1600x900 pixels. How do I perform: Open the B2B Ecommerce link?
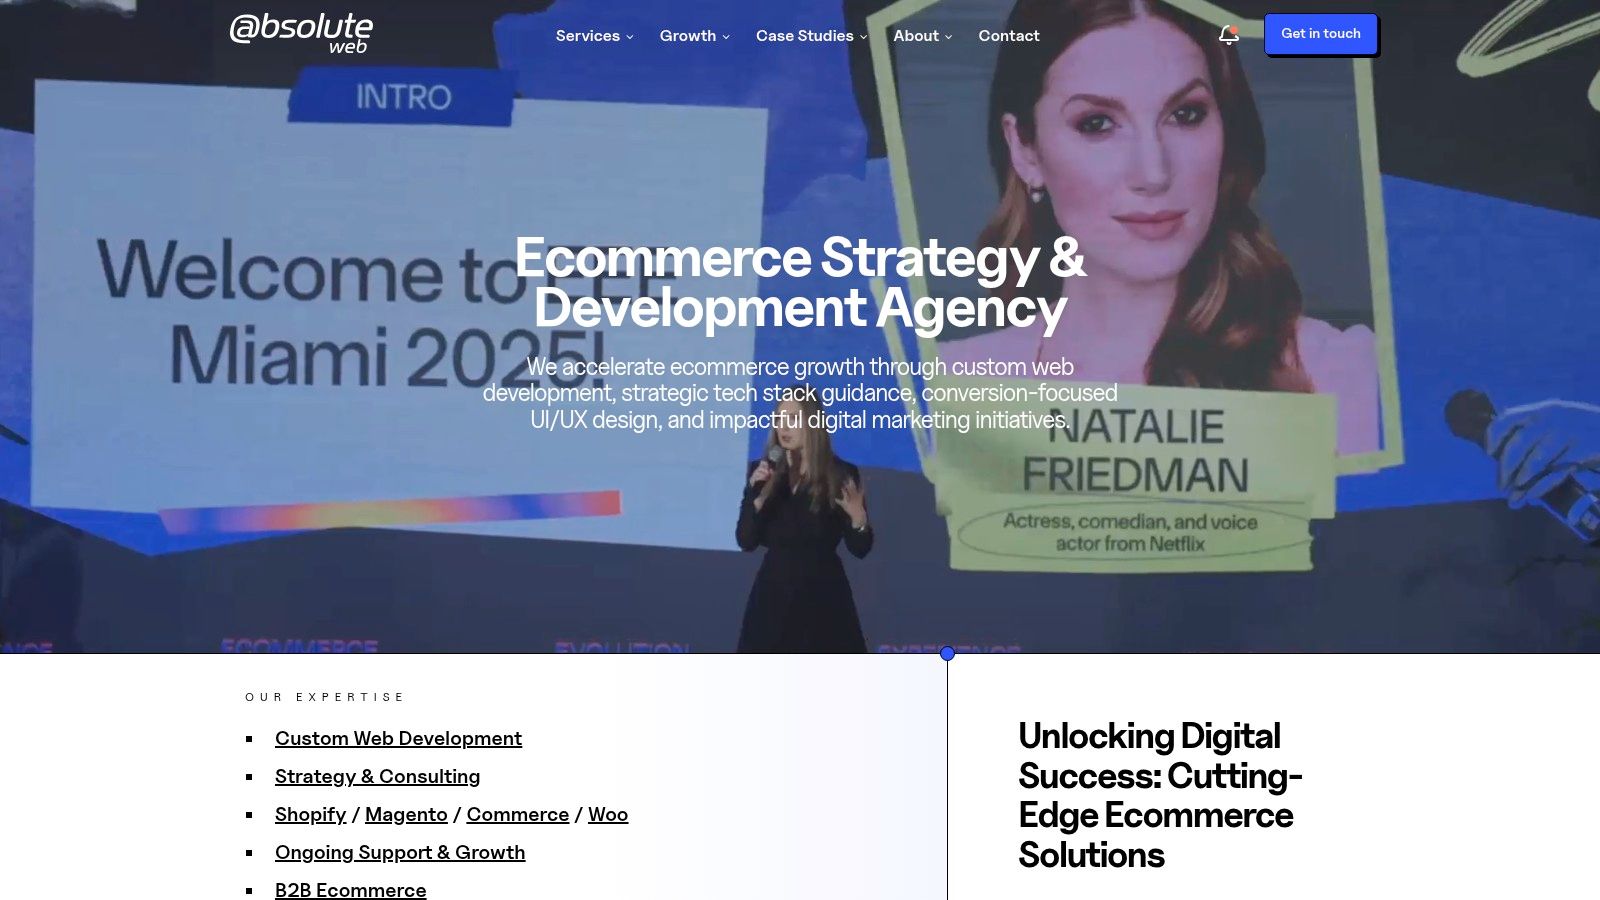click(351, 889)
